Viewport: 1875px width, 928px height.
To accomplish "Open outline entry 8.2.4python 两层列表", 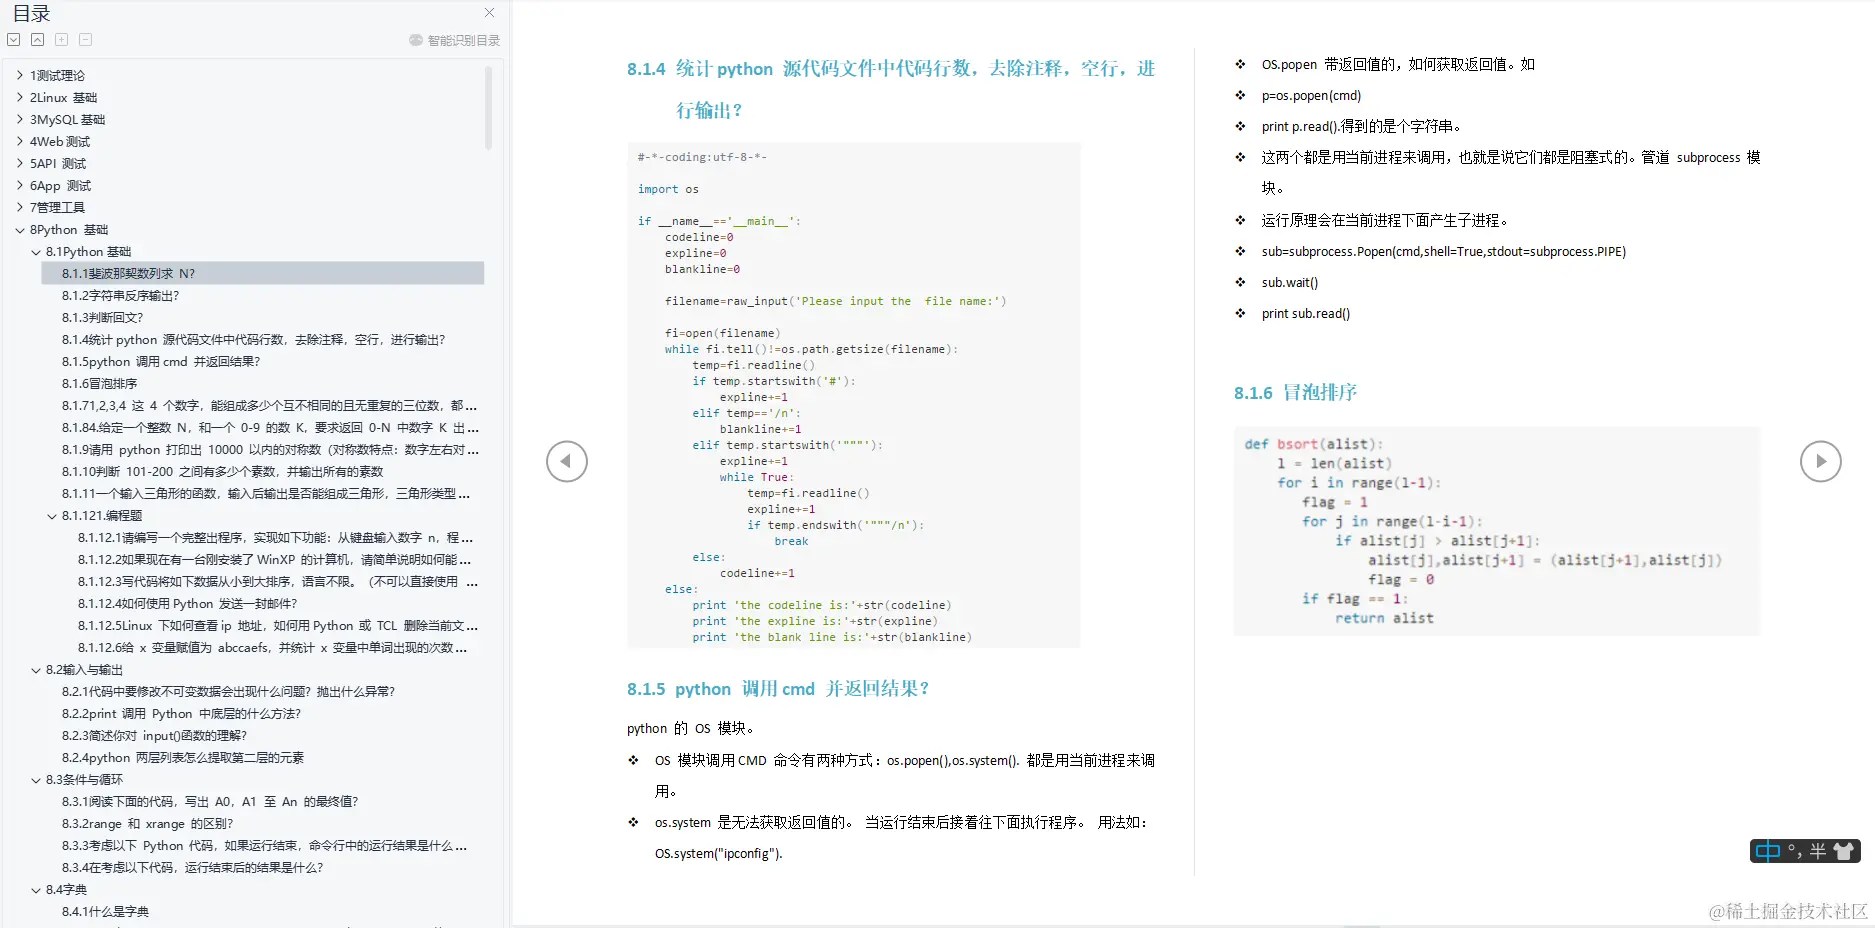I will [x=183, y=757].
